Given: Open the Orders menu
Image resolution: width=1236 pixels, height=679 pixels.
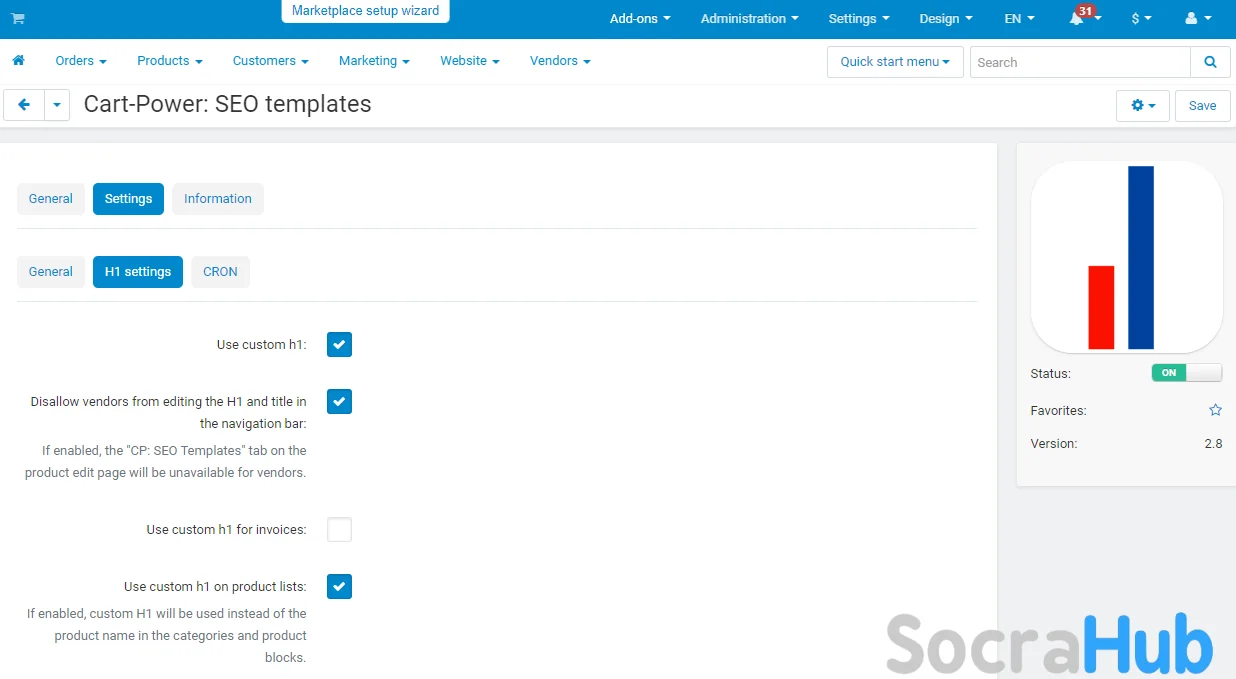Looking at the screenshot, I should coord(81,61).
